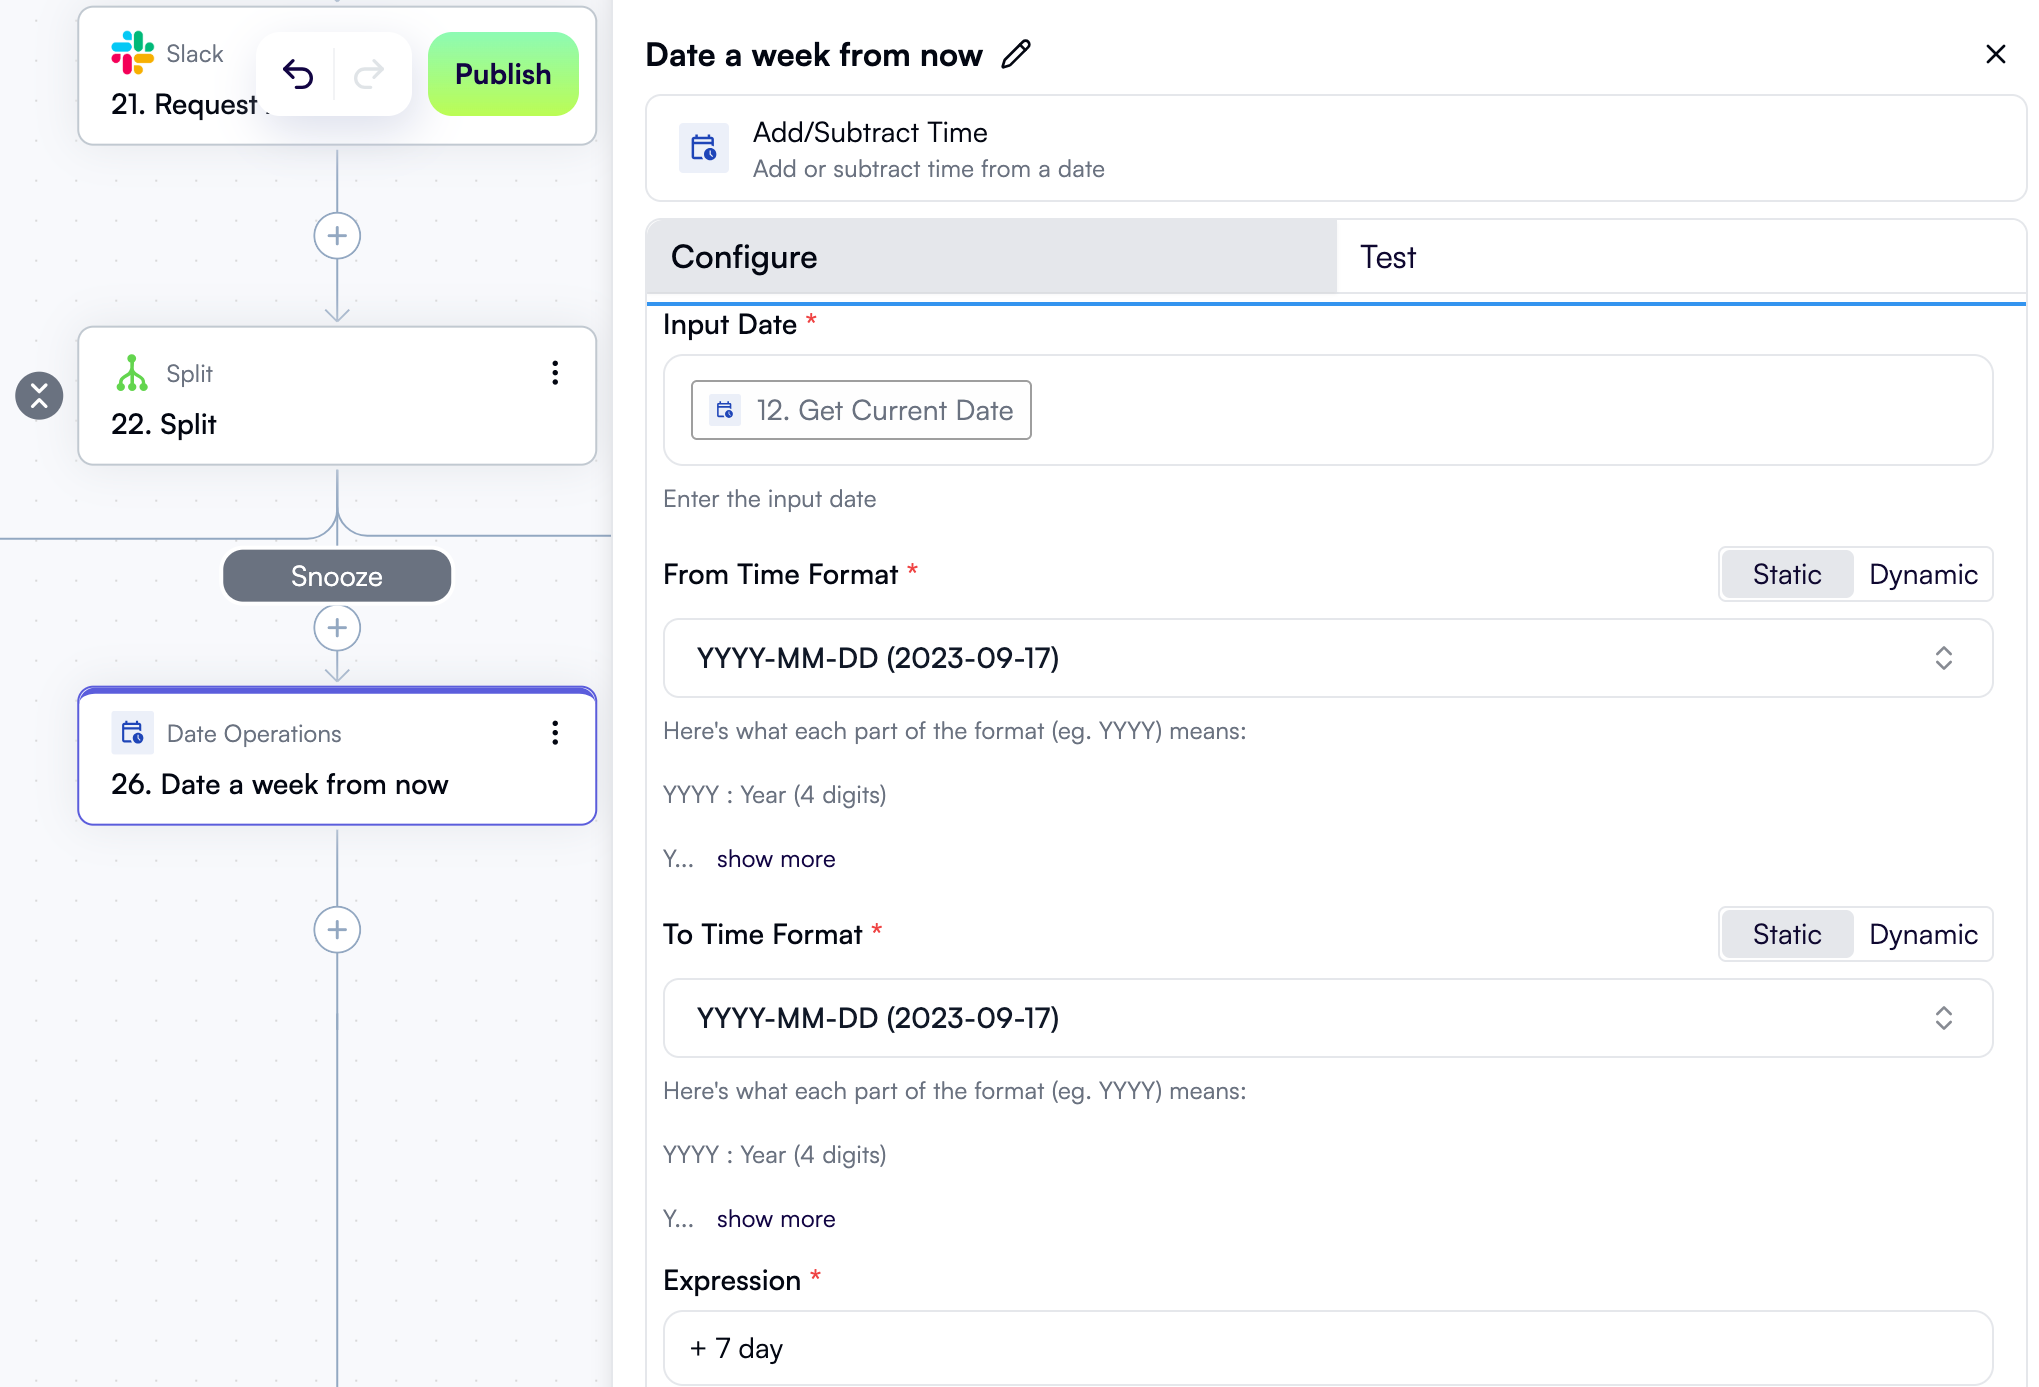2039x1387 pixels.
Task: Switch to the Test tab
Action: [1387, 257]
